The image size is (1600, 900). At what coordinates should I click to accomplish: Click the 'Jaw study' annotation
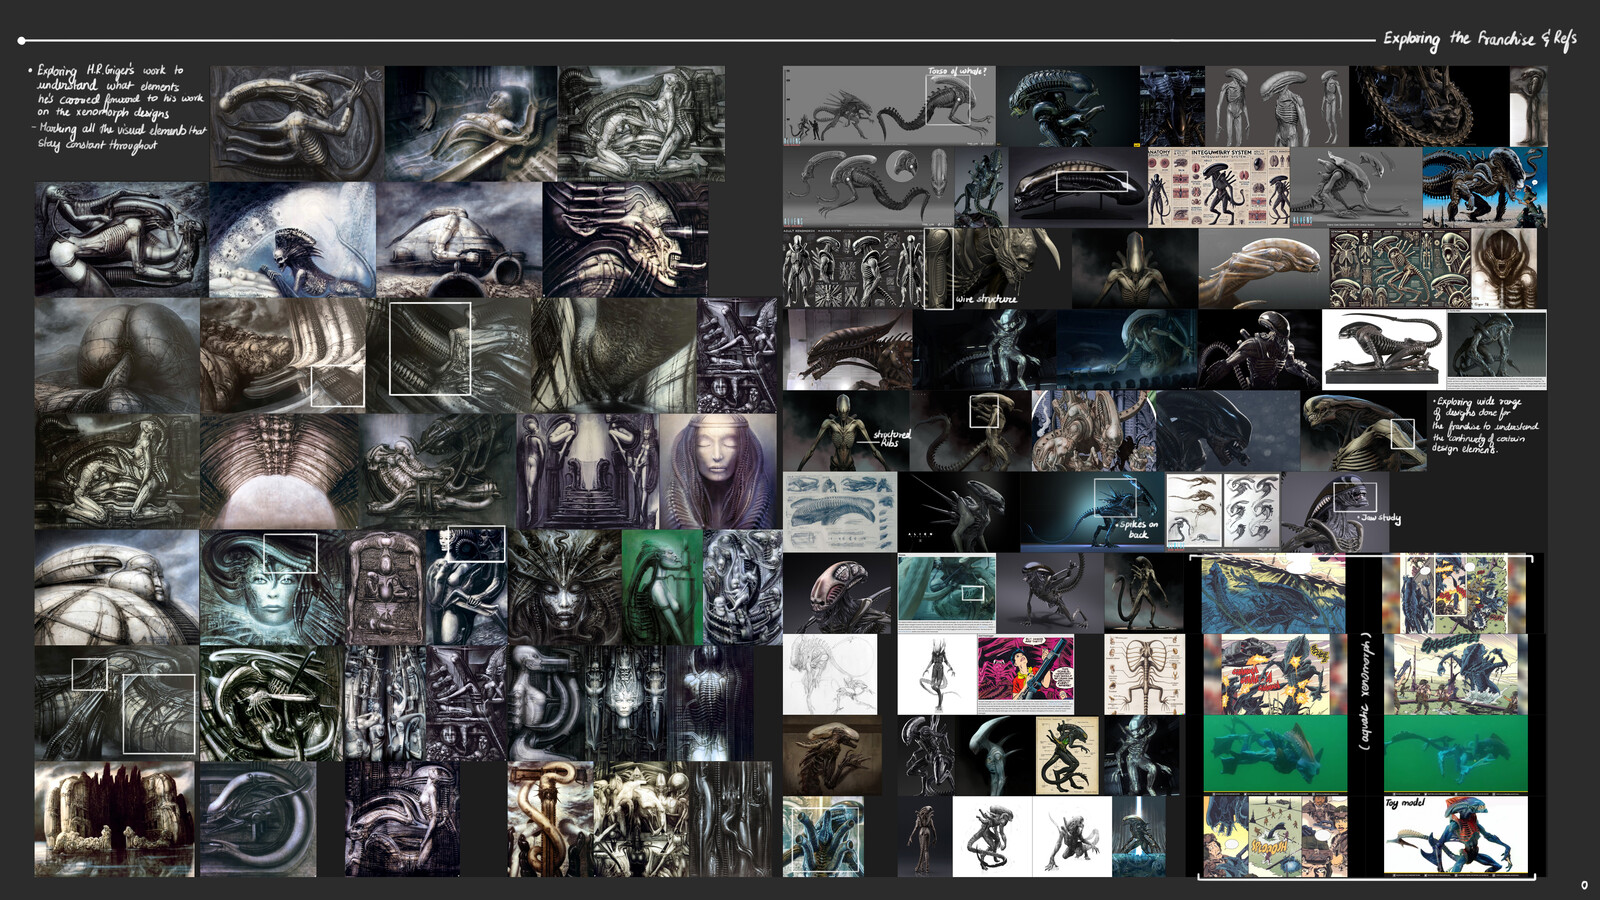(x=1381, y=518)
